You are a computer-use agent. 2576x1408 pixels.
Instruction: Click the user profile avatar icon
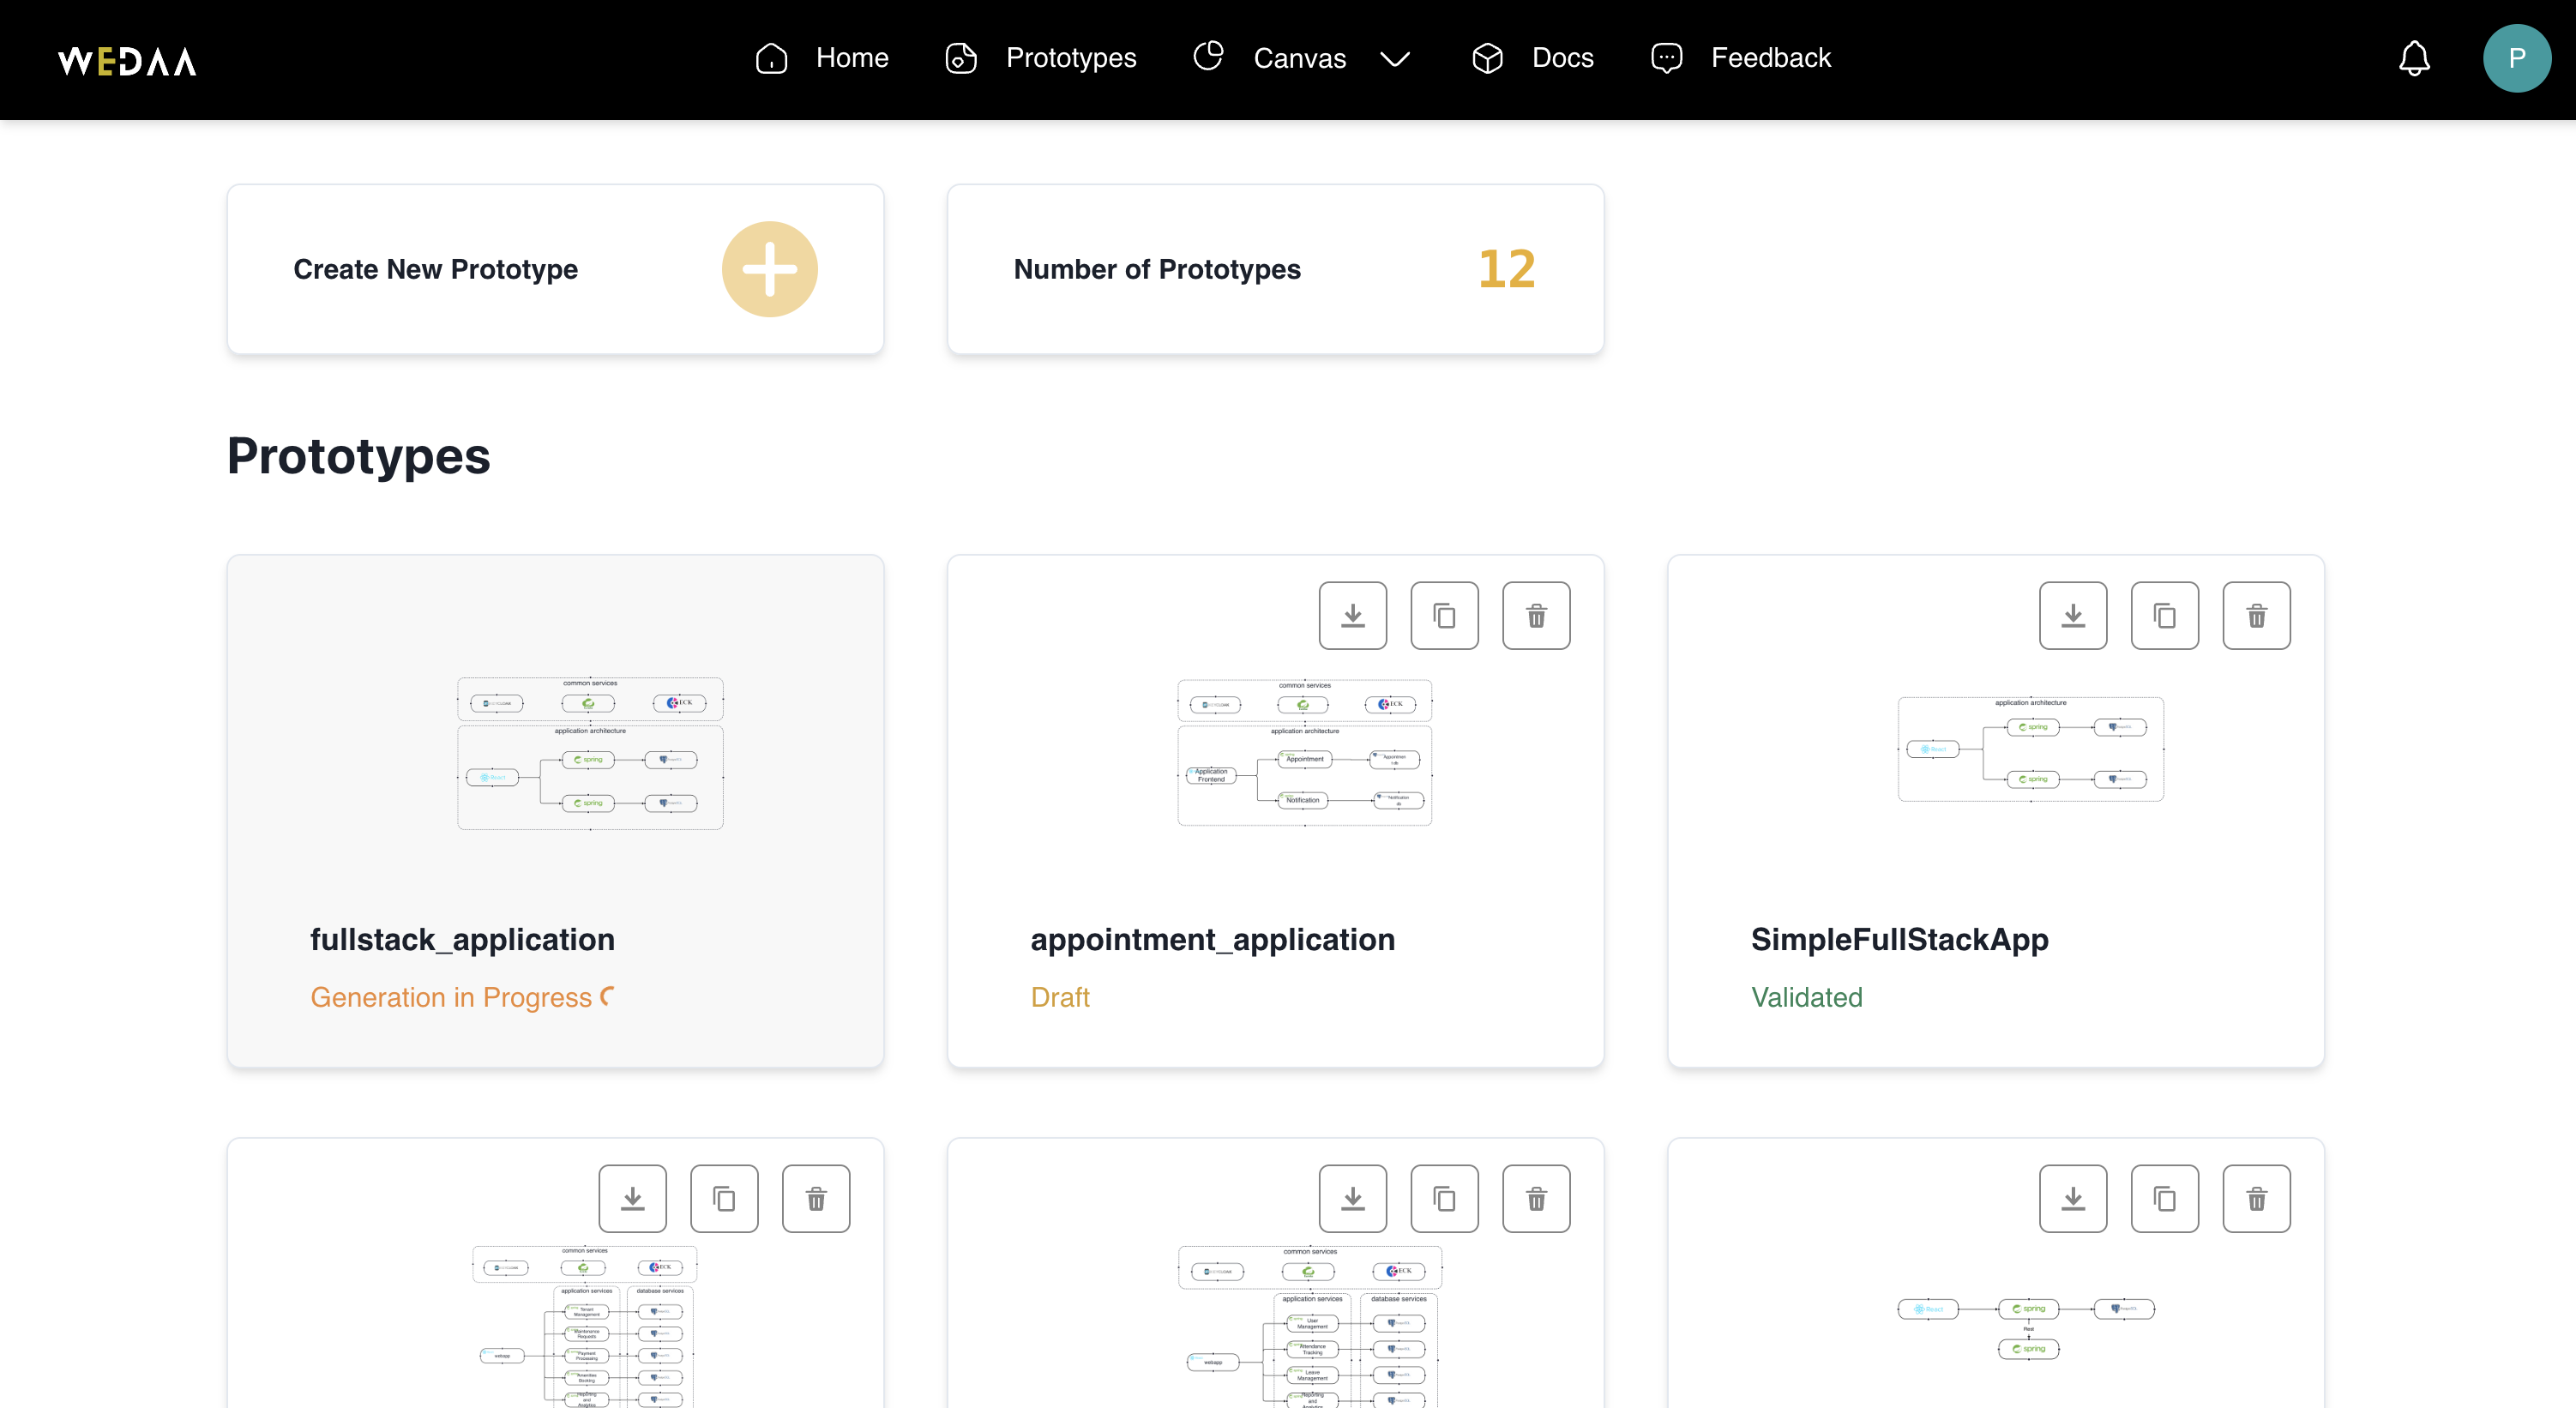(2517, 59)
